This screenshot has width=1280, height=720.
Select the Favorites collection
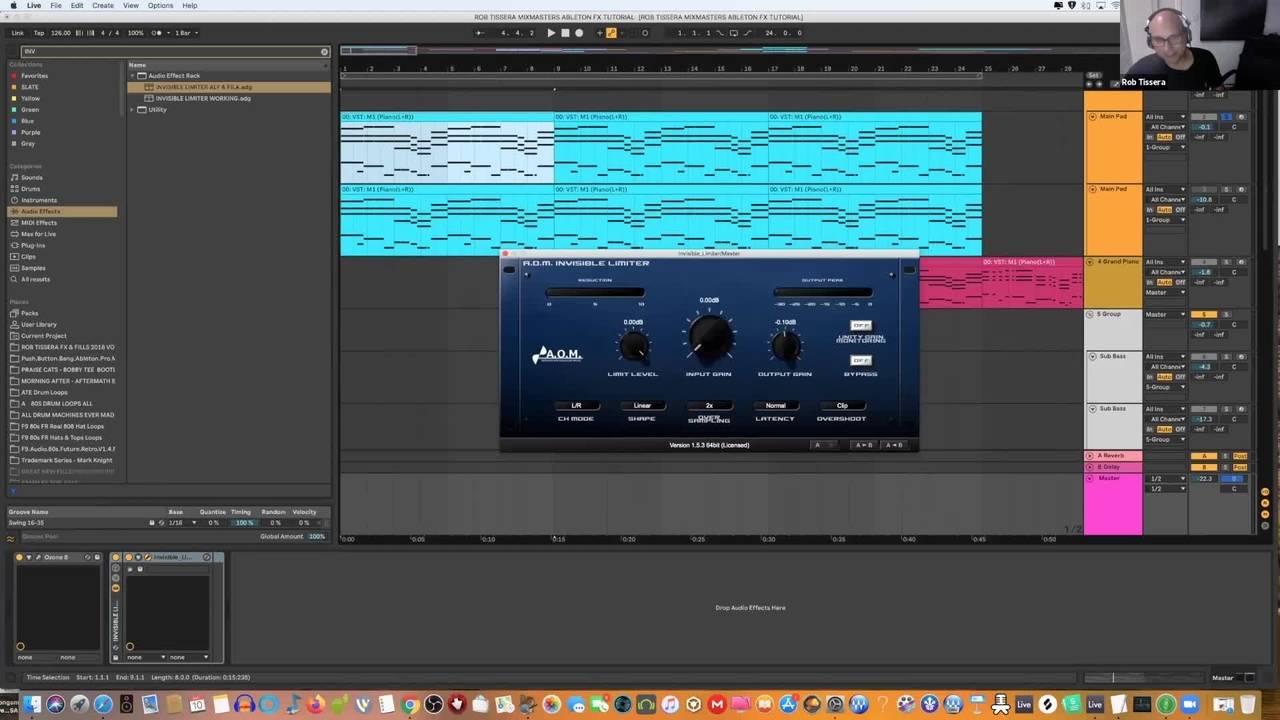(x=34, y=76)
